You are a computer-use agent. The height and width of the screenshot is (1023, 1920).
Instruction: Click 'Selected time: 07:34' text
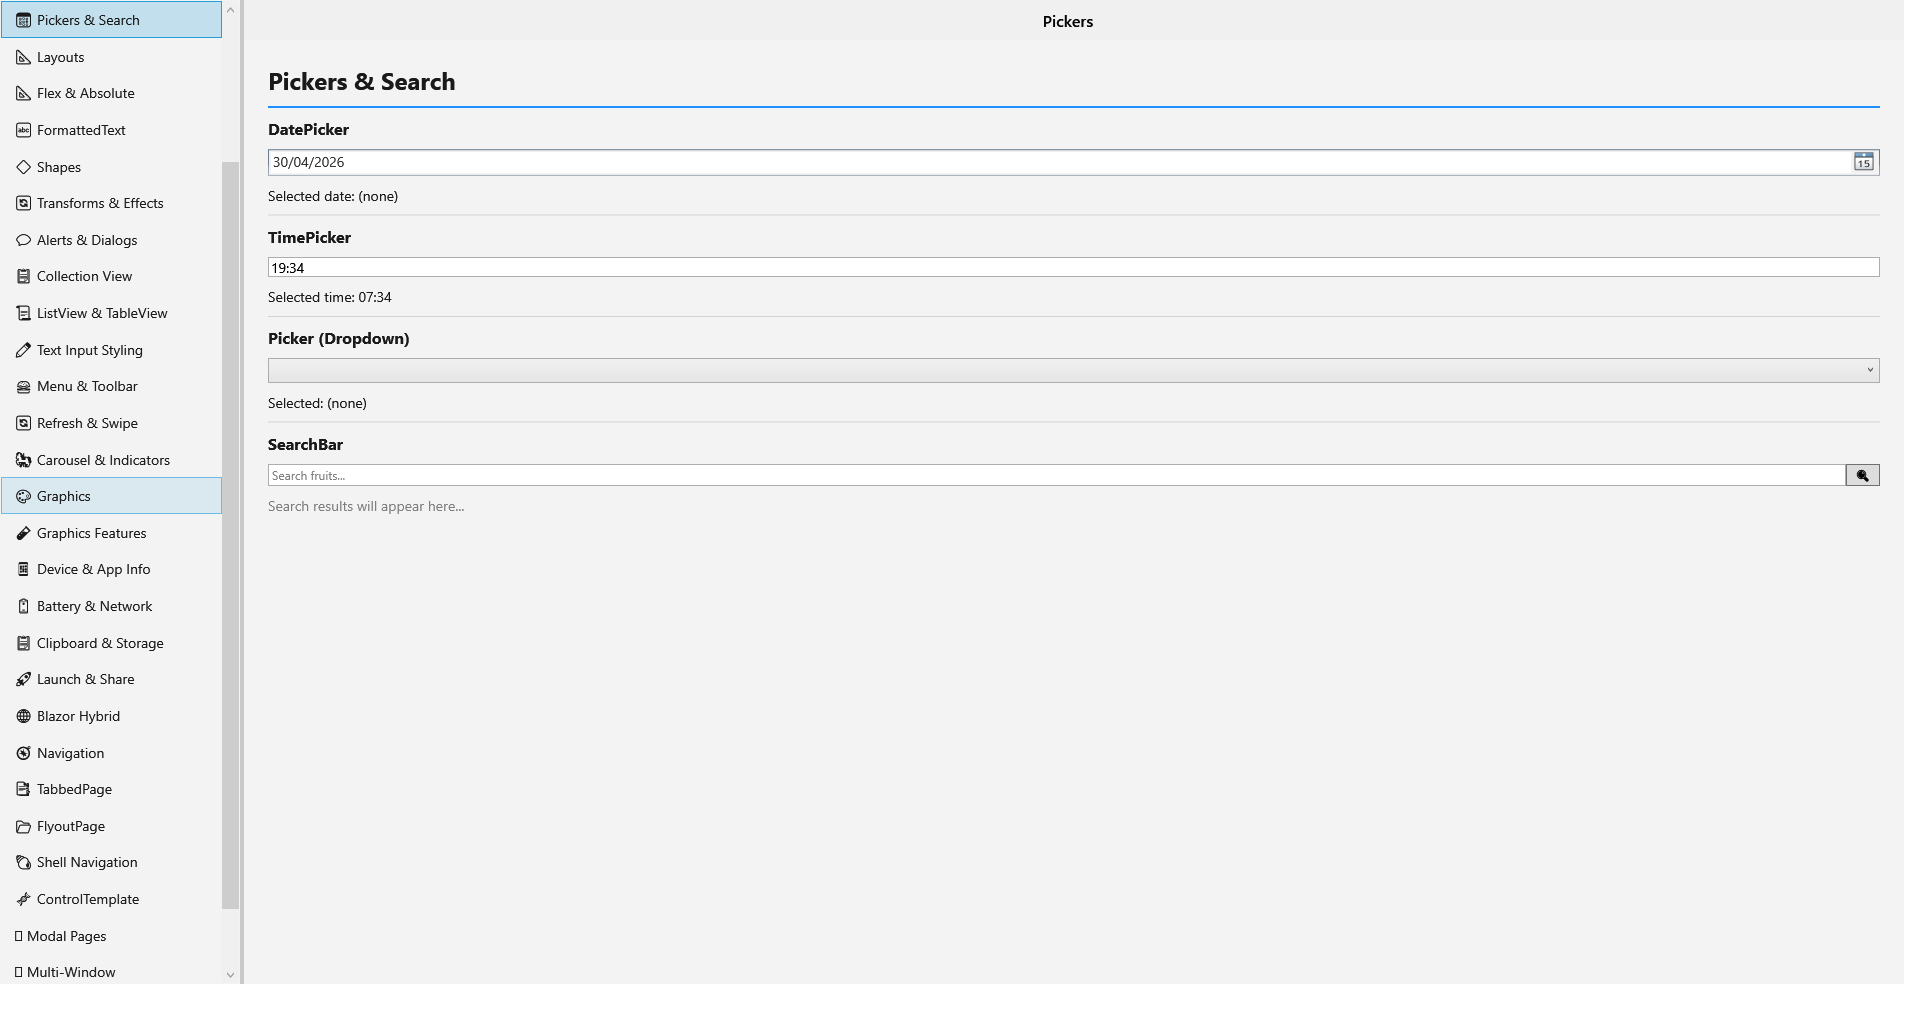pyautogui.click(x=330, y=297)
